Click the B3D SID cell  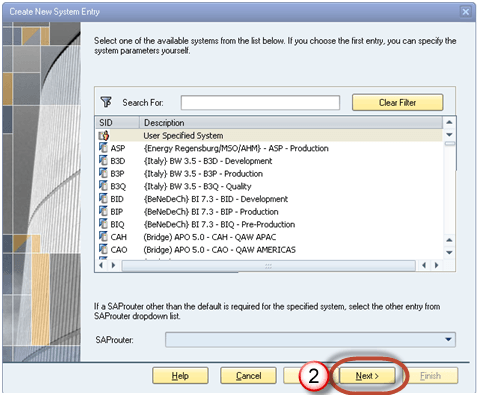coord(118,161)
